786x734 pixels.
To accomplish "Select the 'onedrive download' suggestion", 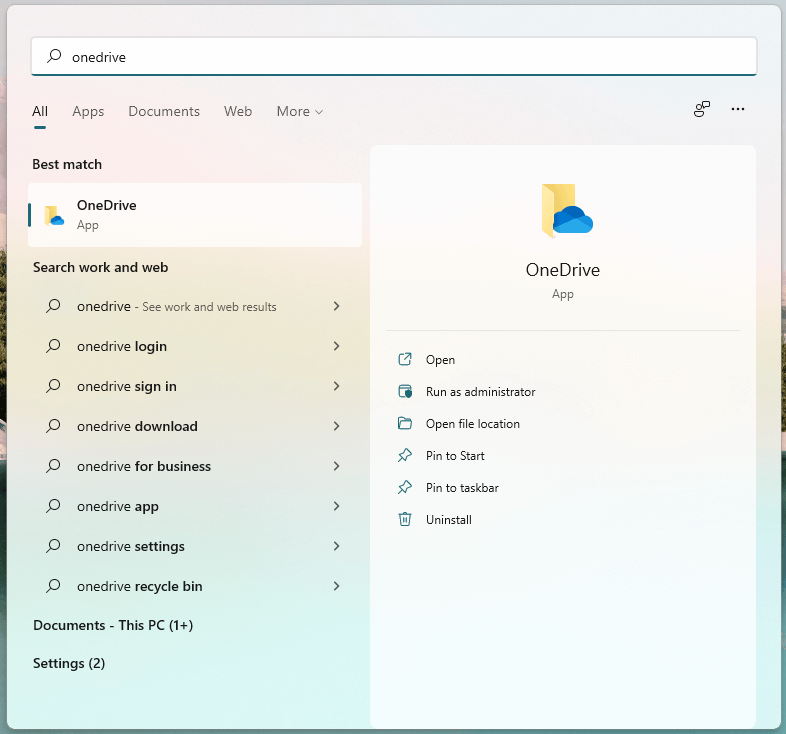I will pyautogui.click(x=195, y=427).
